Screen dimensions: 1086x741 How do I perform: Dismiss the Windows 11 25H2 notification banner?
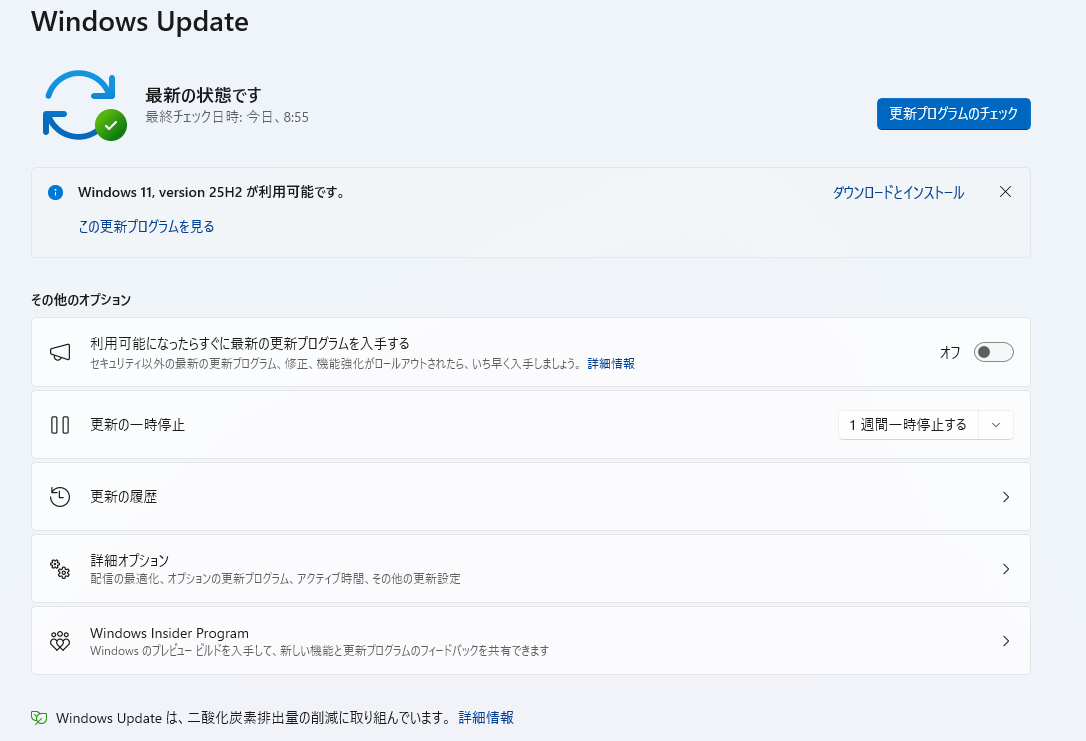pyautogui.click(x=1006, y=192)
